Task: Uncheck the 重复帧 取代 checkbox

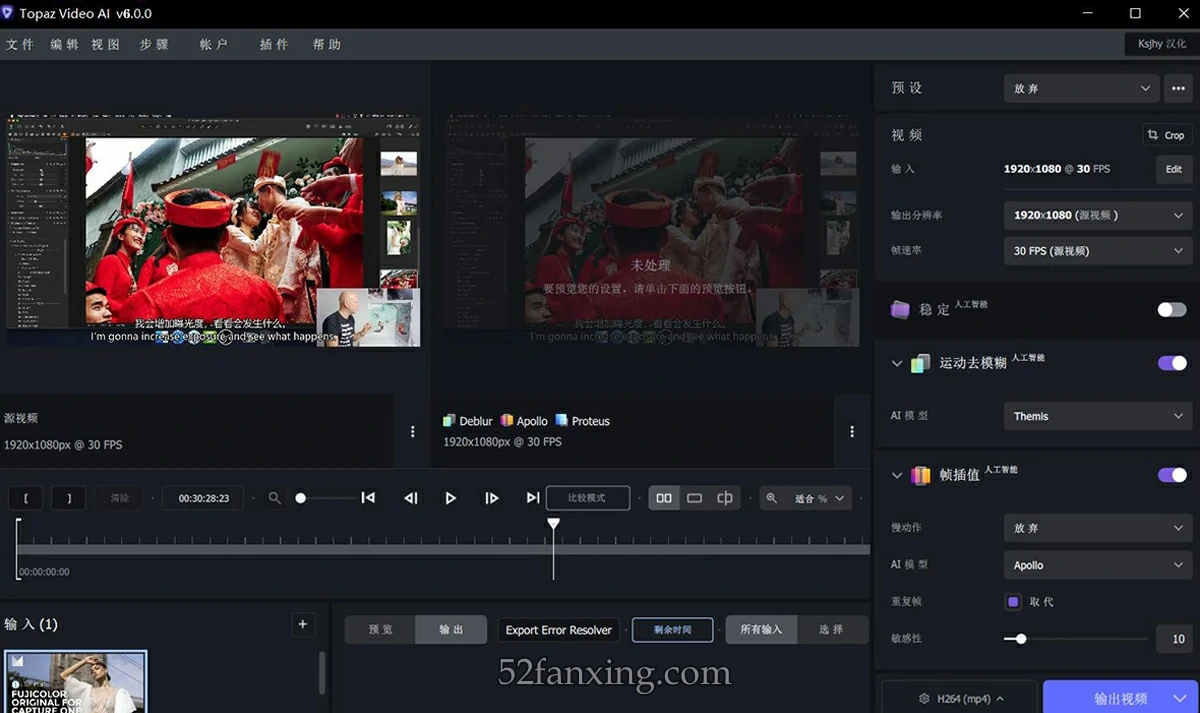Action: 1013,602
